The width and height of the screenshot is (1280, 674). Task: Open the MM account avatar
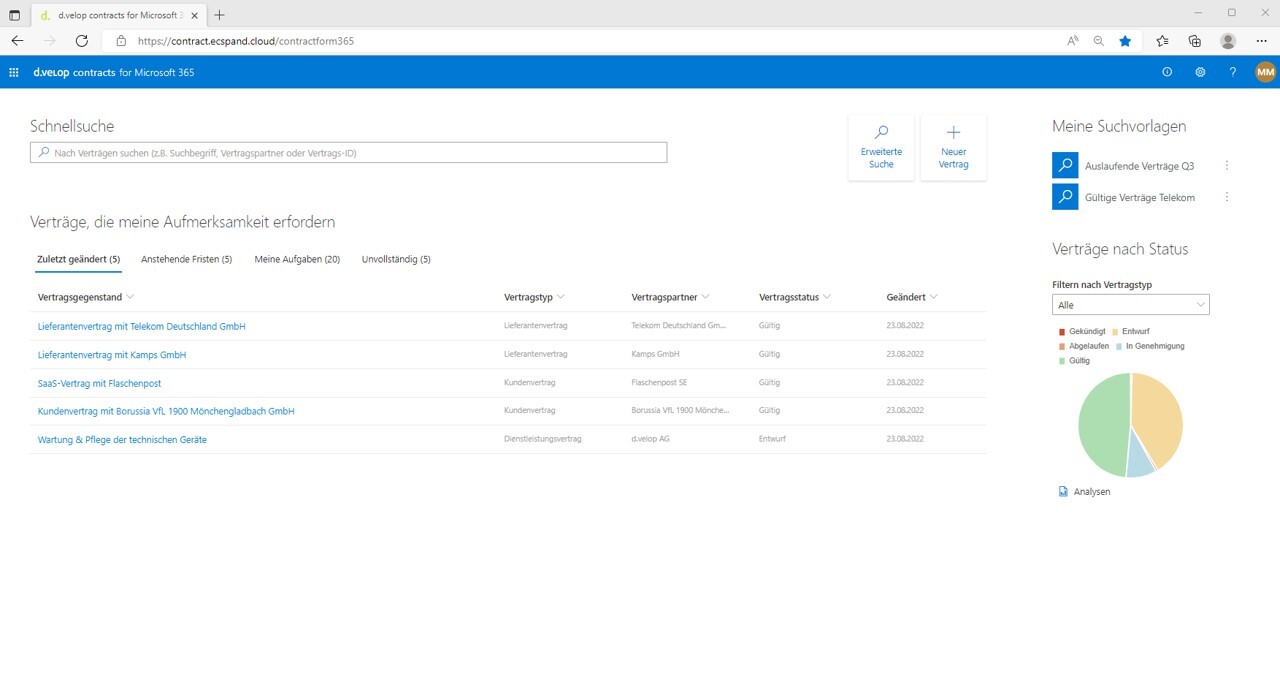(1265, 72)
